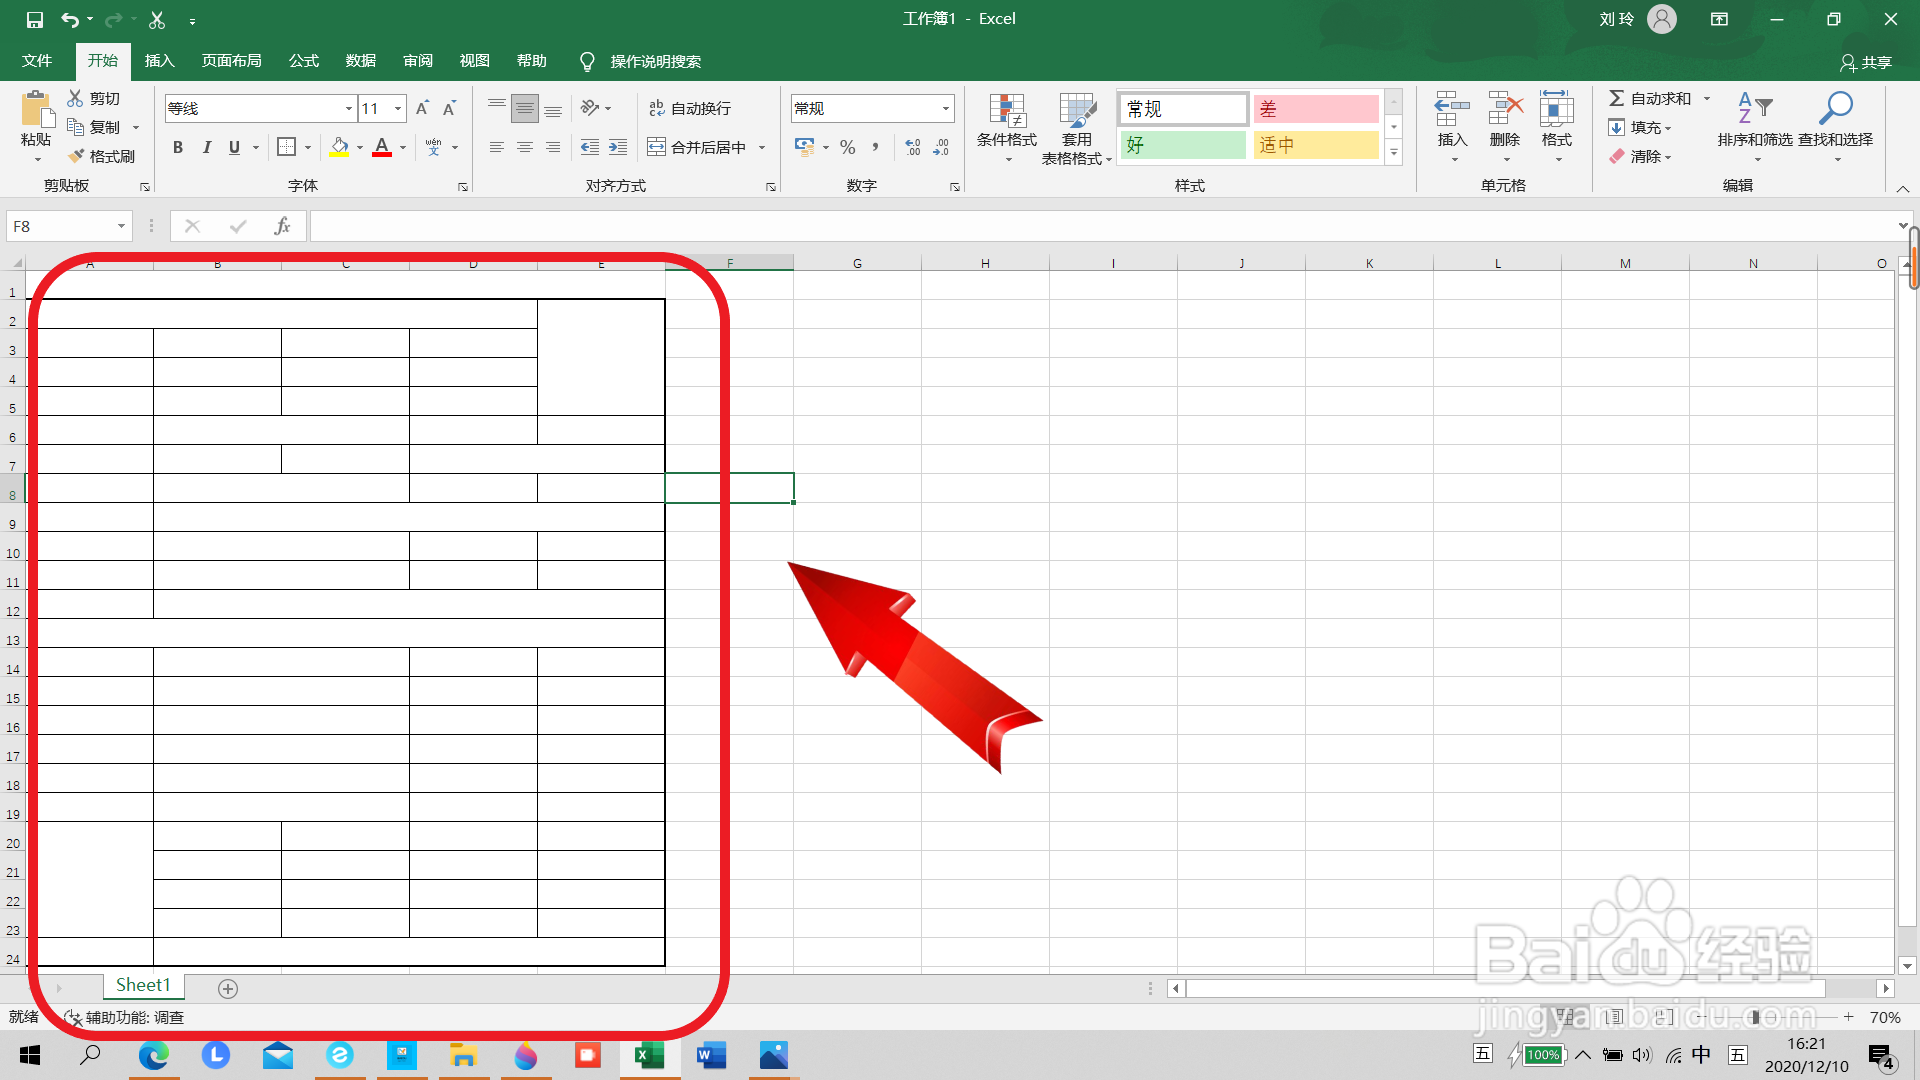Click the Increase Font Size icon

[x=422, y=108]
